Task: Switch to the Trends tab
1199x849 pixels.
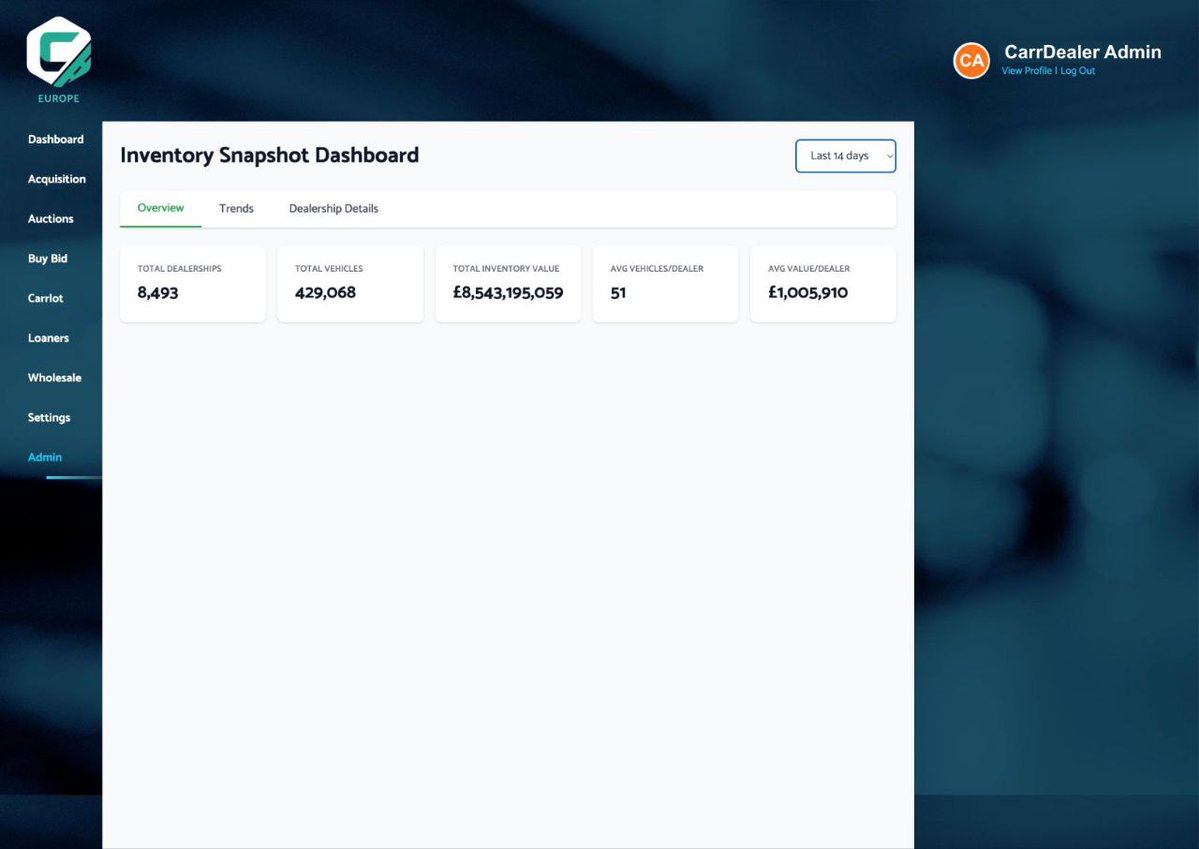Action: click(x=236, y=209)
